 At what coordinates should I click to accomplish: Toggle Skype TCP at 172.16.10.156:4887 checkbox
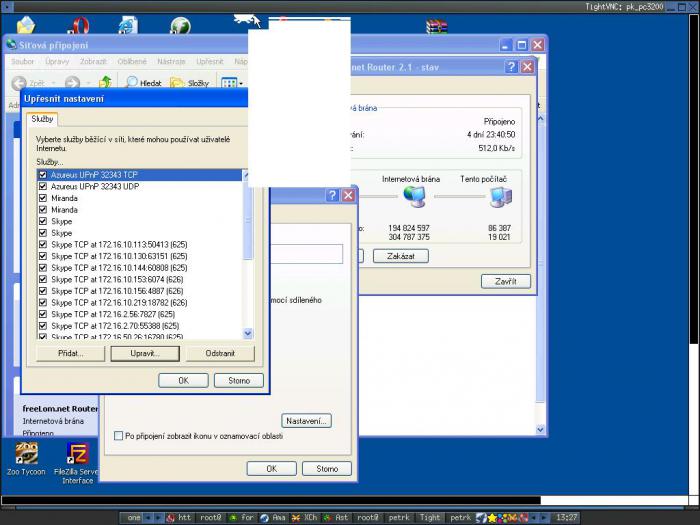(43, 291)
